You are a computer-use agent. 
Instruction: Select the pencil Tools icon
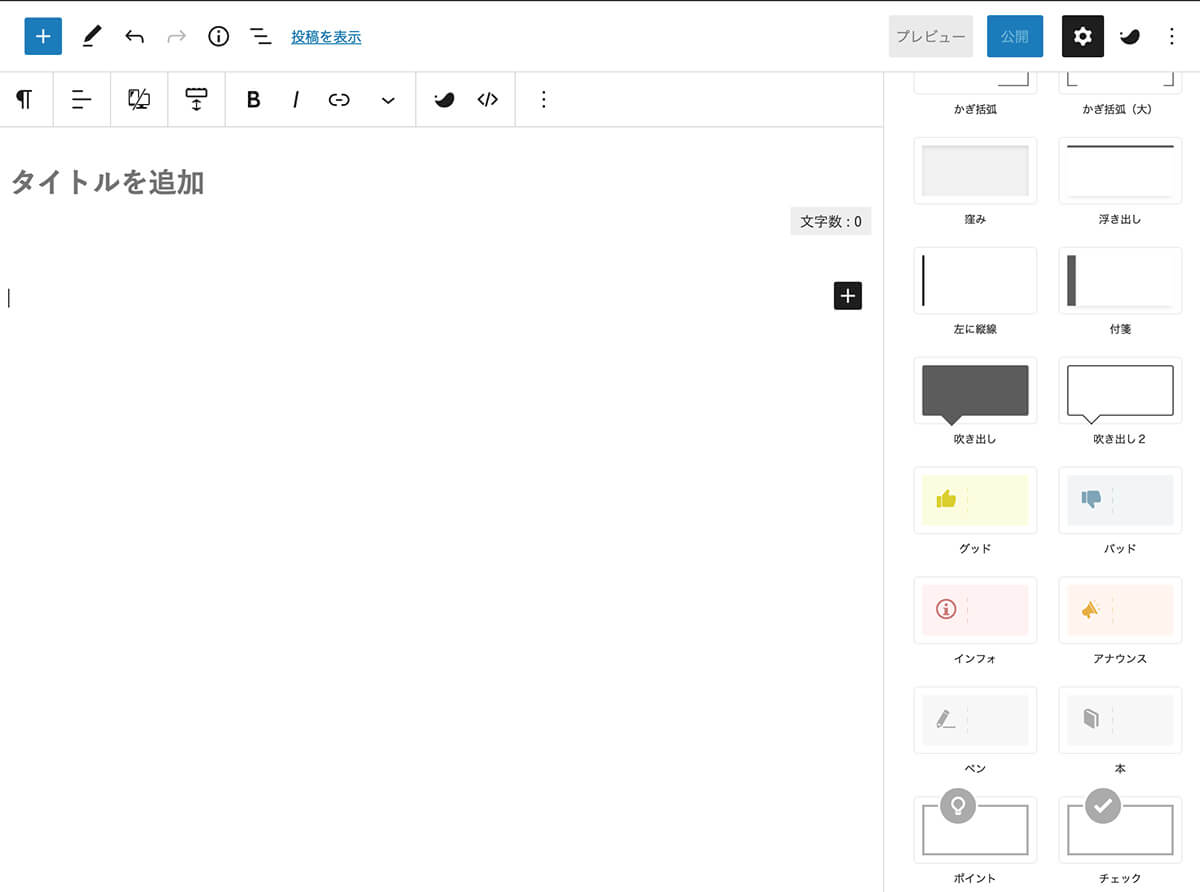click(91, 37)
